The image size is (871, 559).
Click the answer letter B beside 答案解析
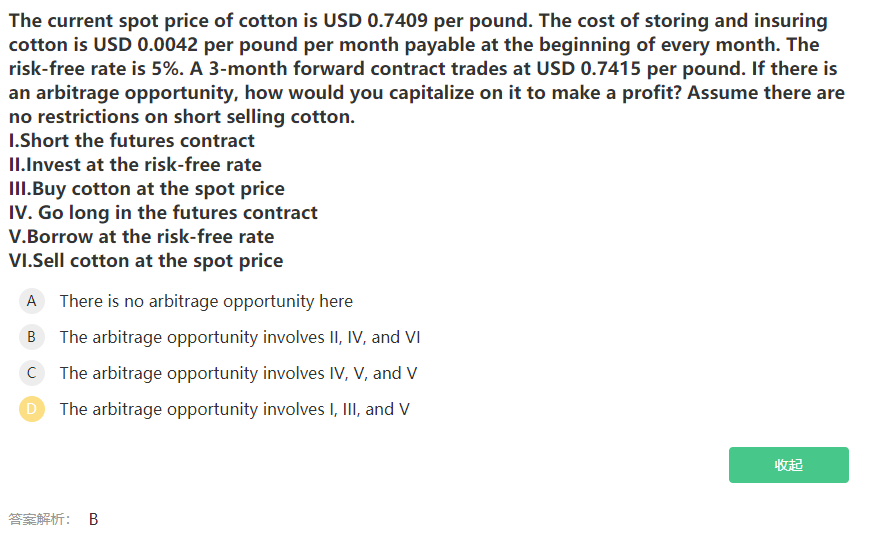(94, 519)
